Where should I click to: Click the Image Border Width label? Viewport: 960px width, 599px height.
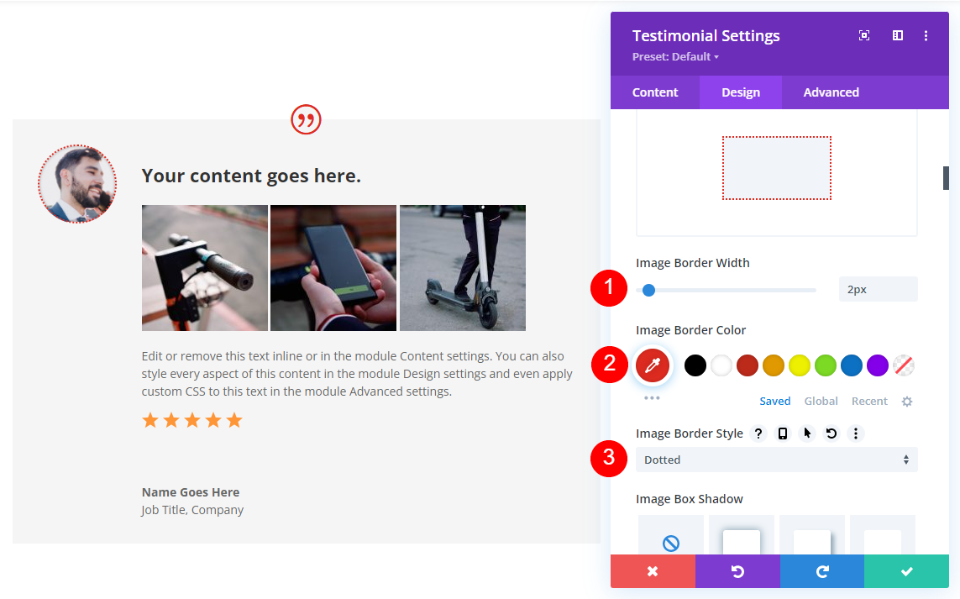tap(692, 263)
